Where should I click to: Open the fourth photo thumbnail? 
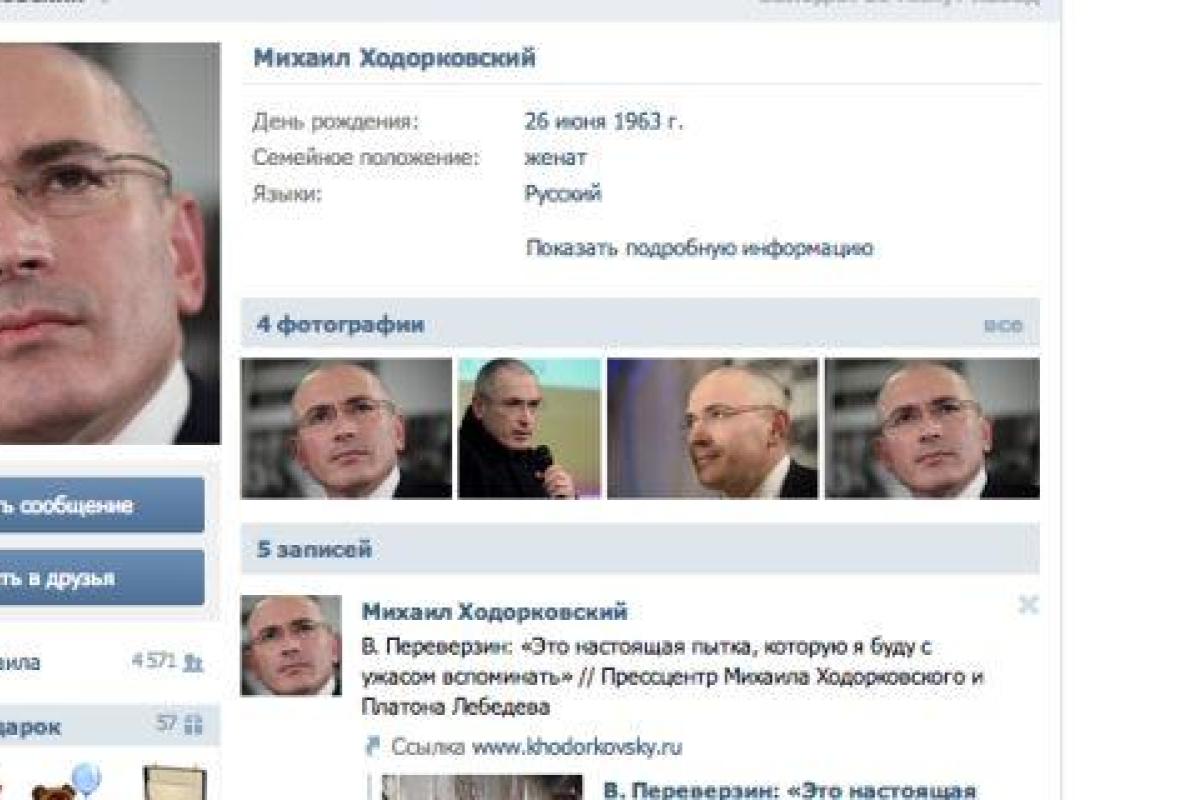coord(932,429)
